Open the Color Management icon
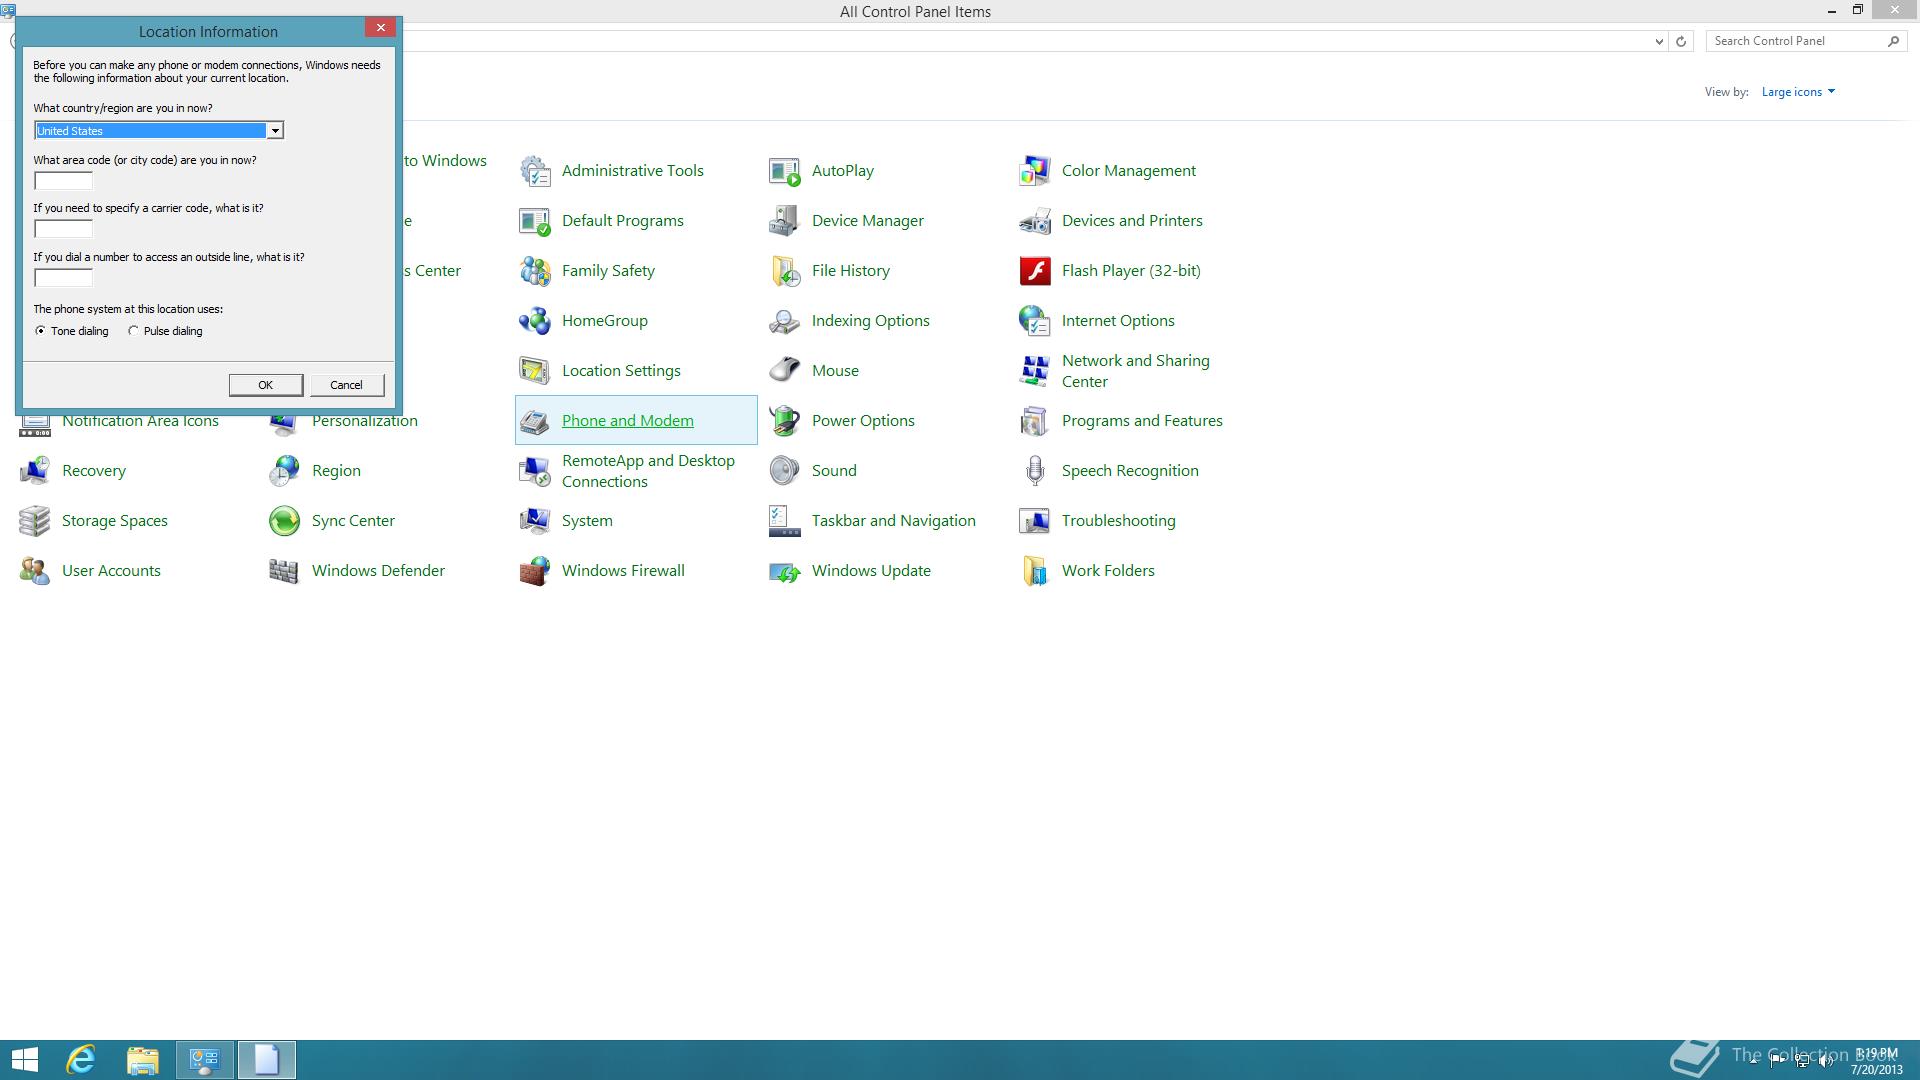The width and height of the screenshot is (1920, 1080). pos(1035,171)
